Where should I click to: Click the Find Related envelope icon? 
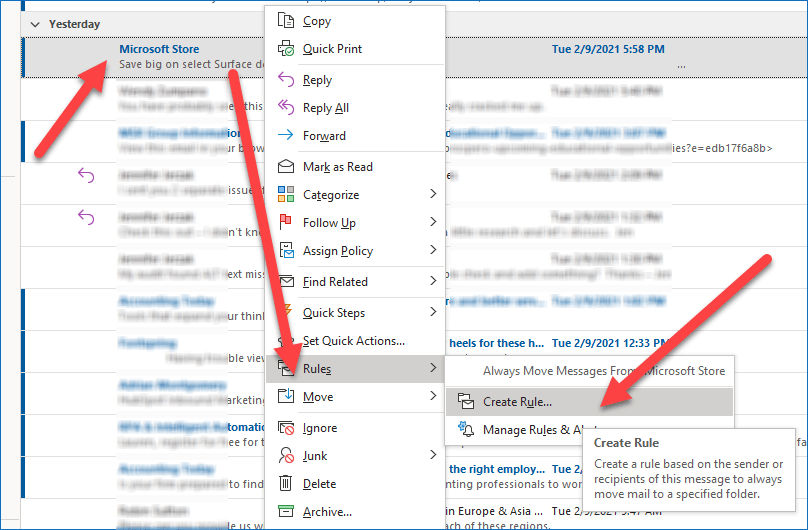(x=287, y=281)
